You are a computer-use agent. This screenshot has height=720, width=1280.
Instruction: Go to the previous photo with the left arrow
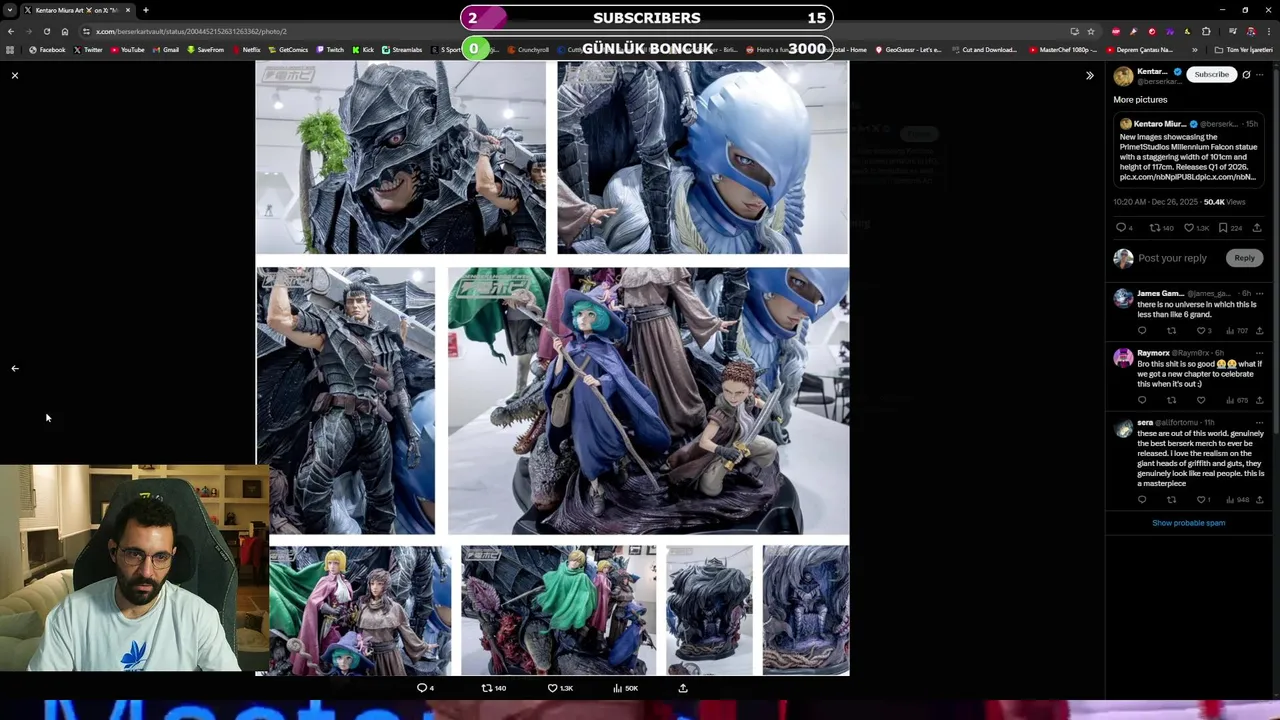pyautogui.click(x=15, y=368)
